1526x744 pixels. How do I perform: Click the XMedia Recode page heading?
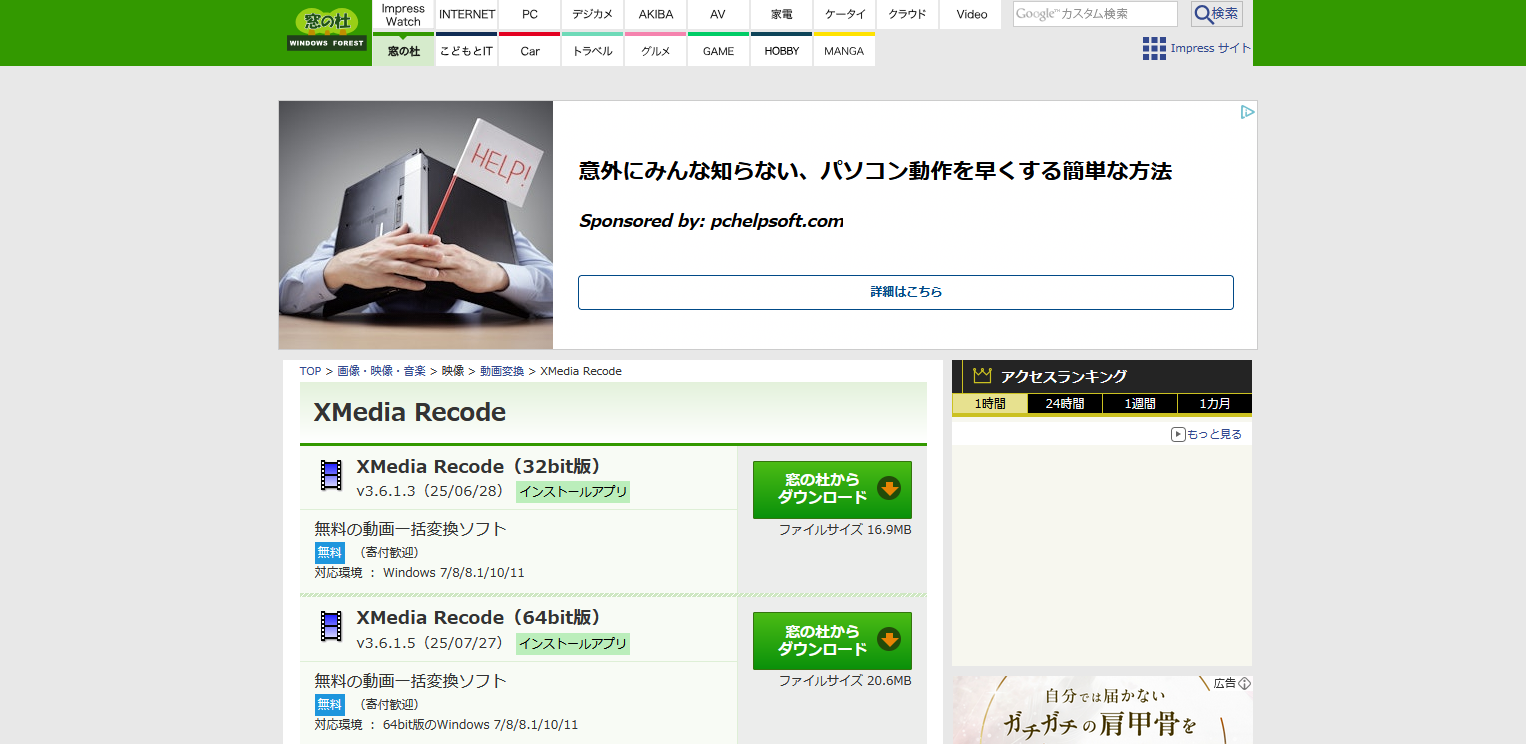pos(410,412)
